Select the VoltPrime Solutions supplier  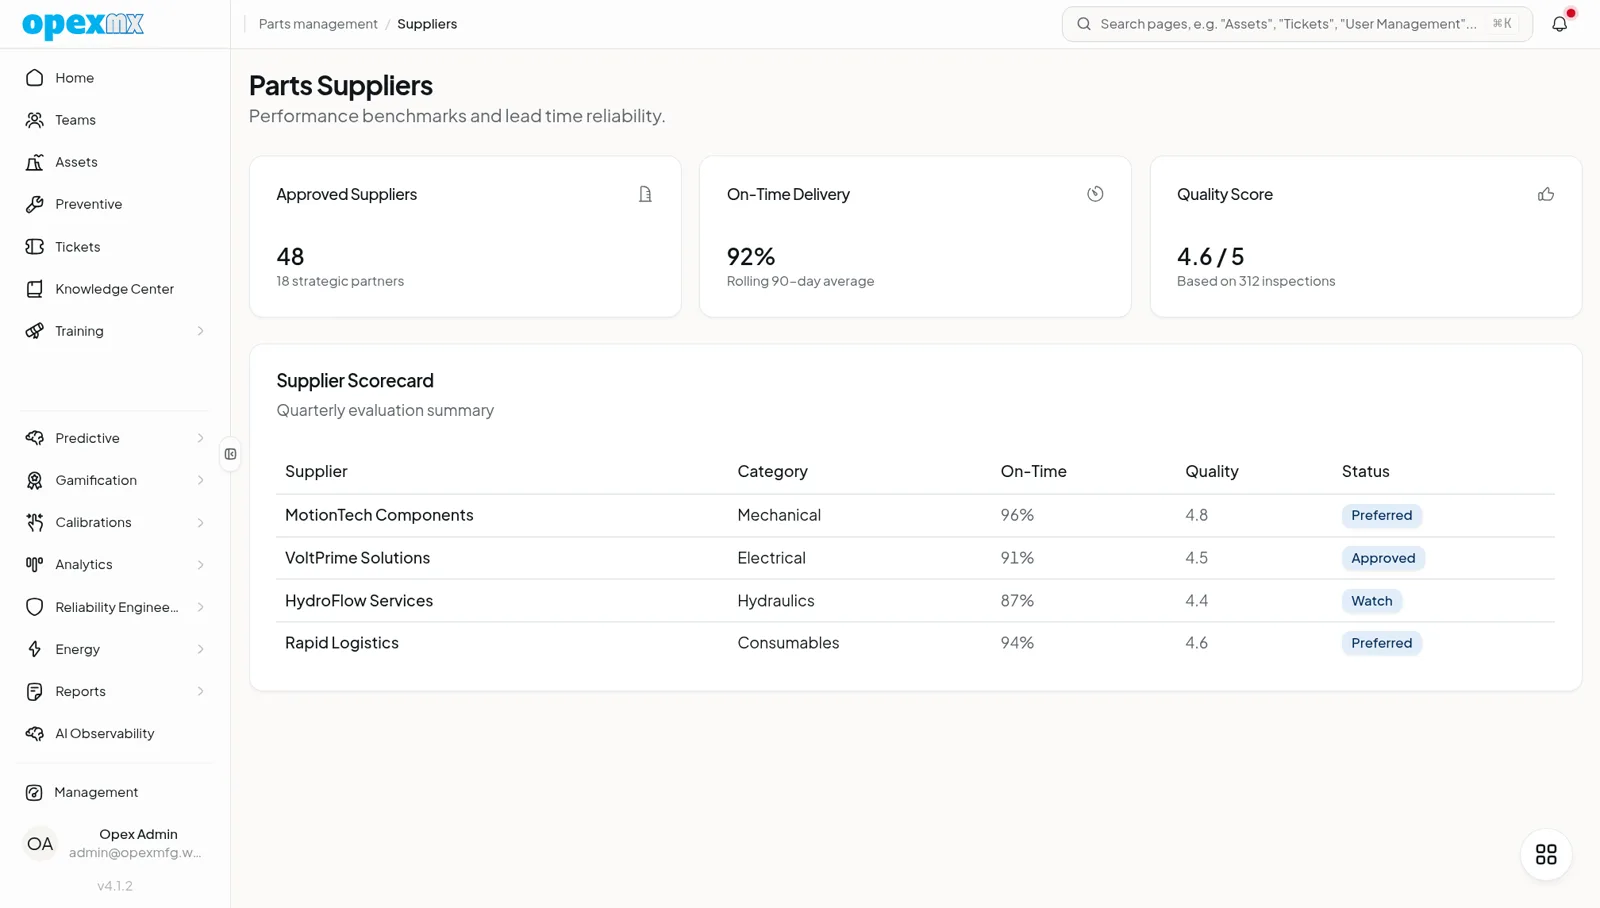tap(357, 558)
